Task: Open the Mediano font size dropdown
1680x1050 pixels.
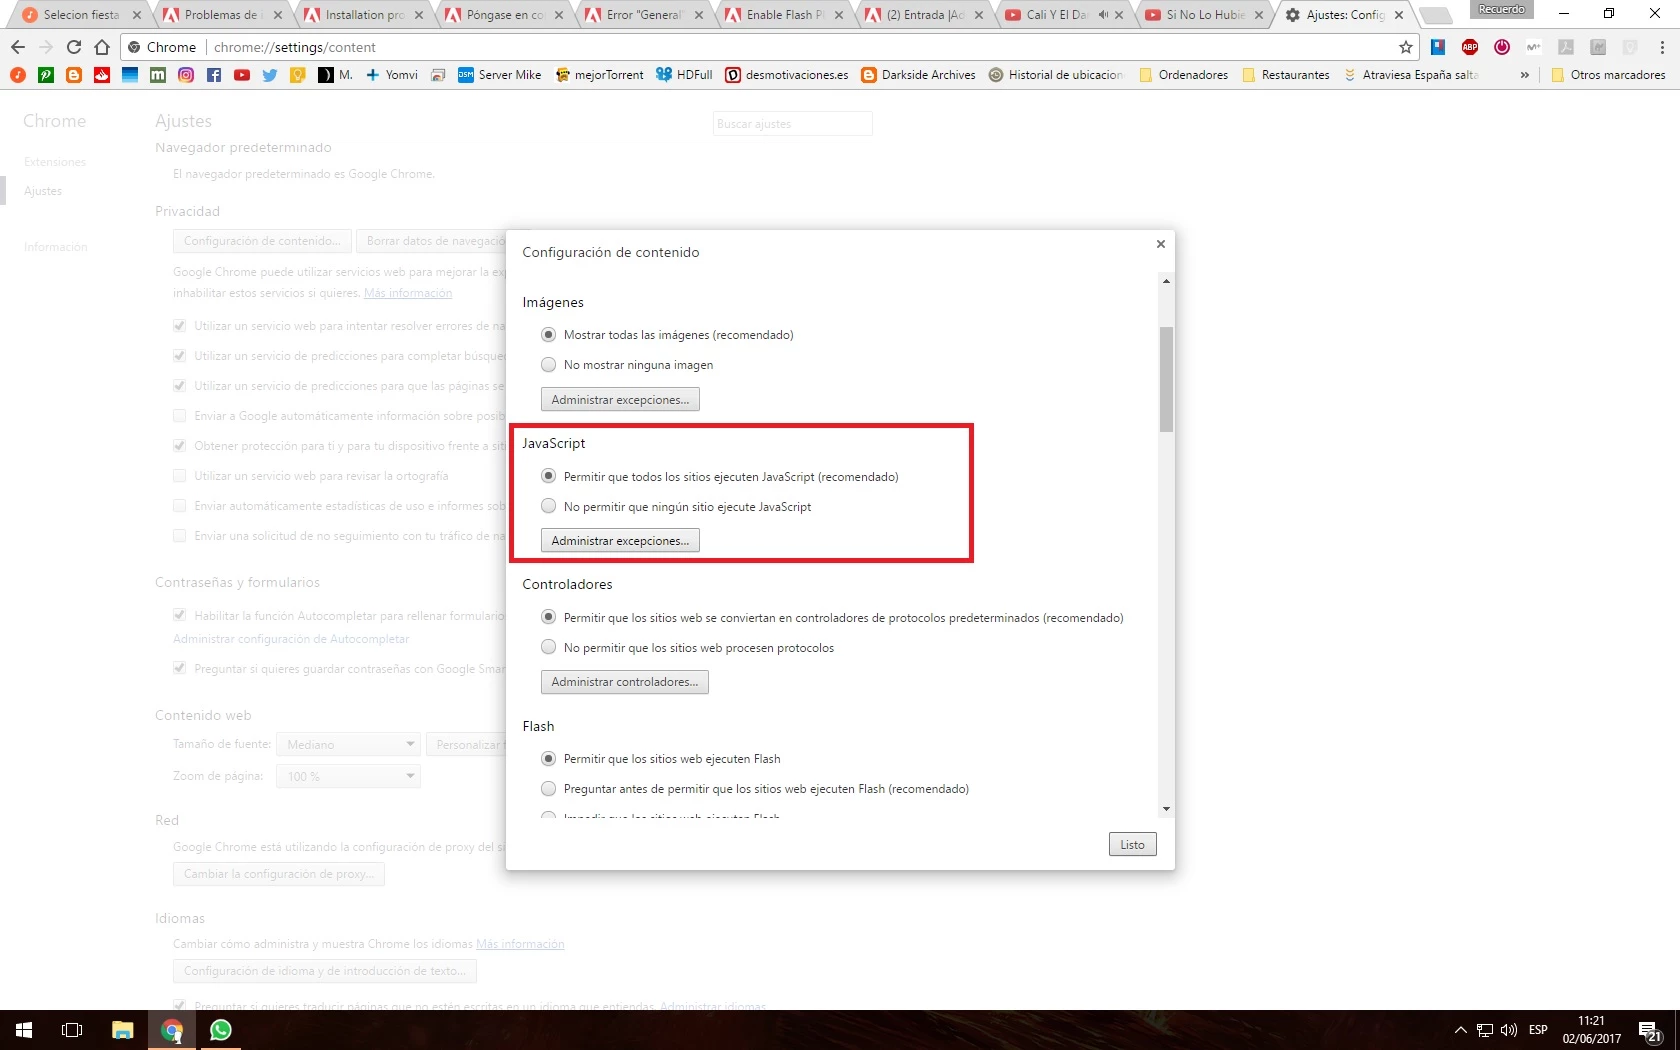Action: click(348, 744)
